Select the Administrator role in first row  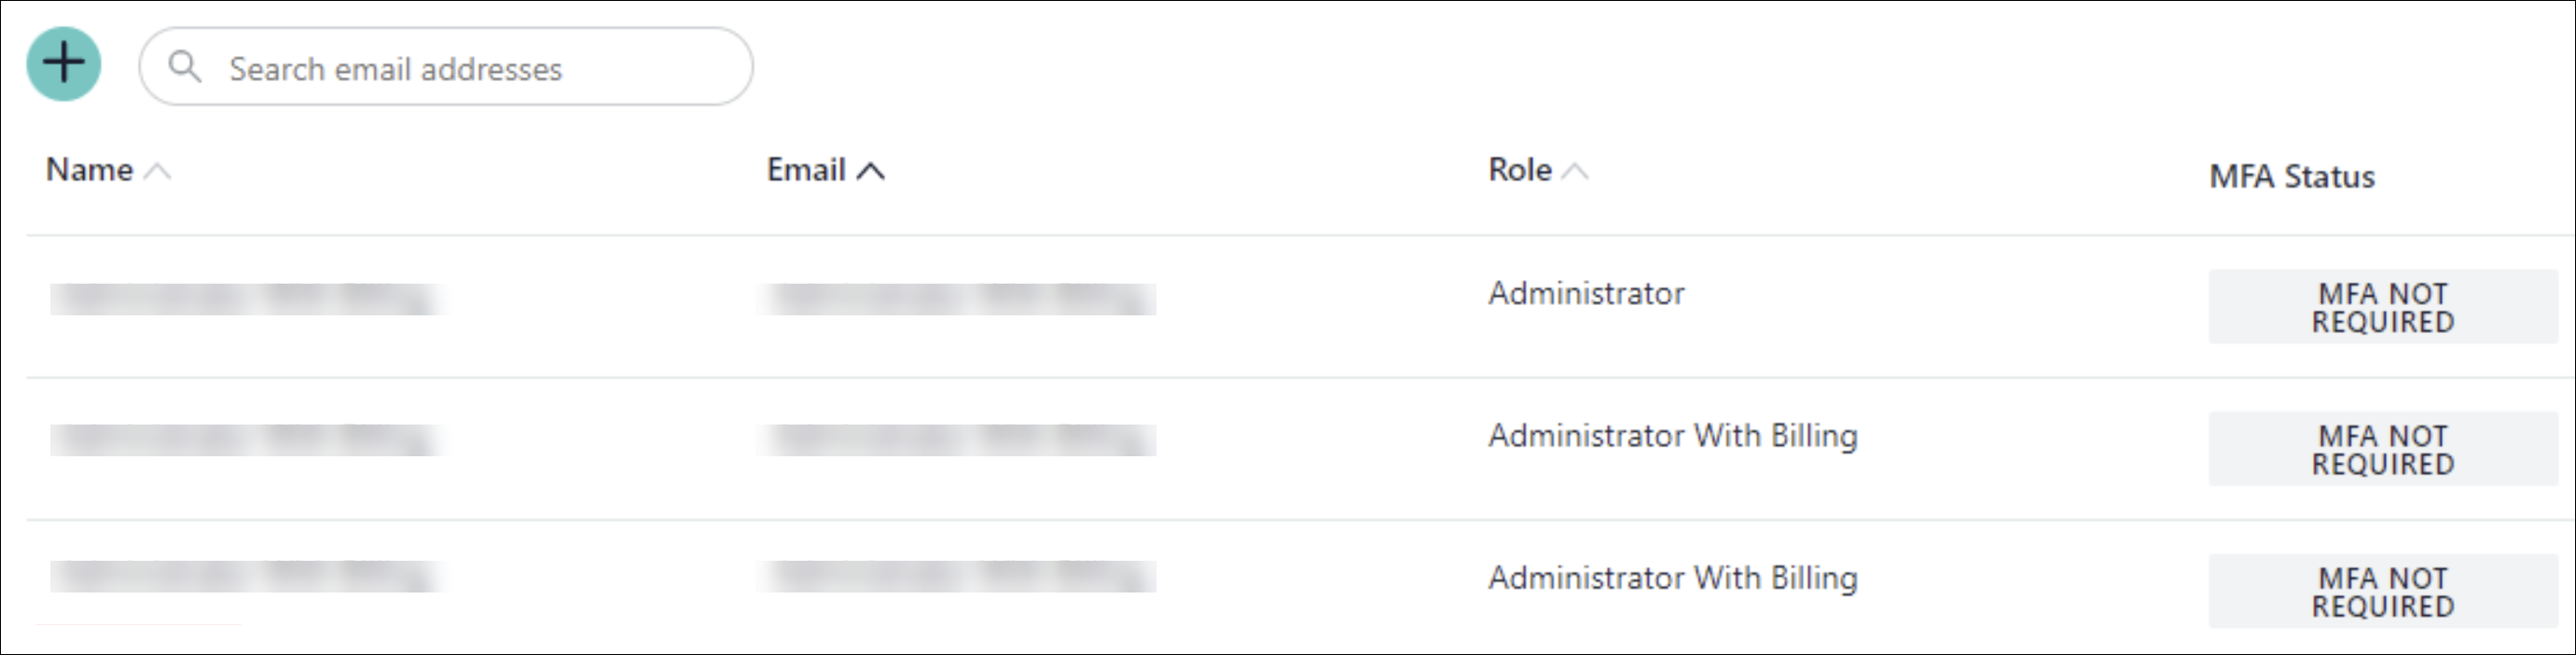pos(1586,294)
